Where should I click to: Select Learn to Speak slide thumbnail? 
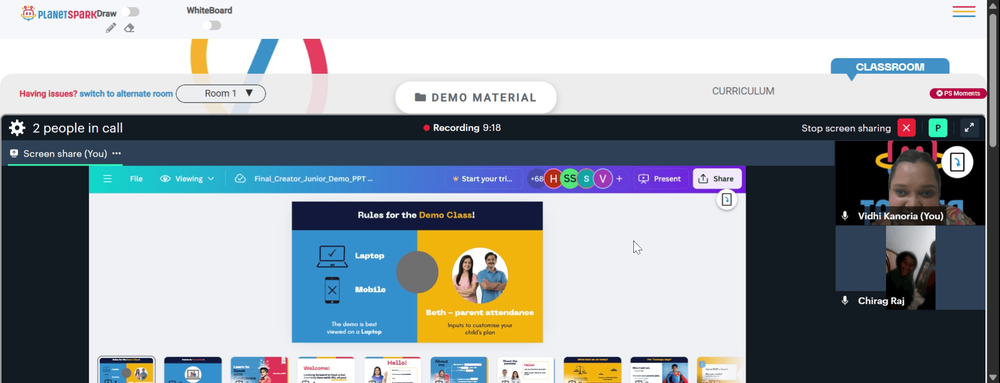pyautogui.click(x=259, y=370)
